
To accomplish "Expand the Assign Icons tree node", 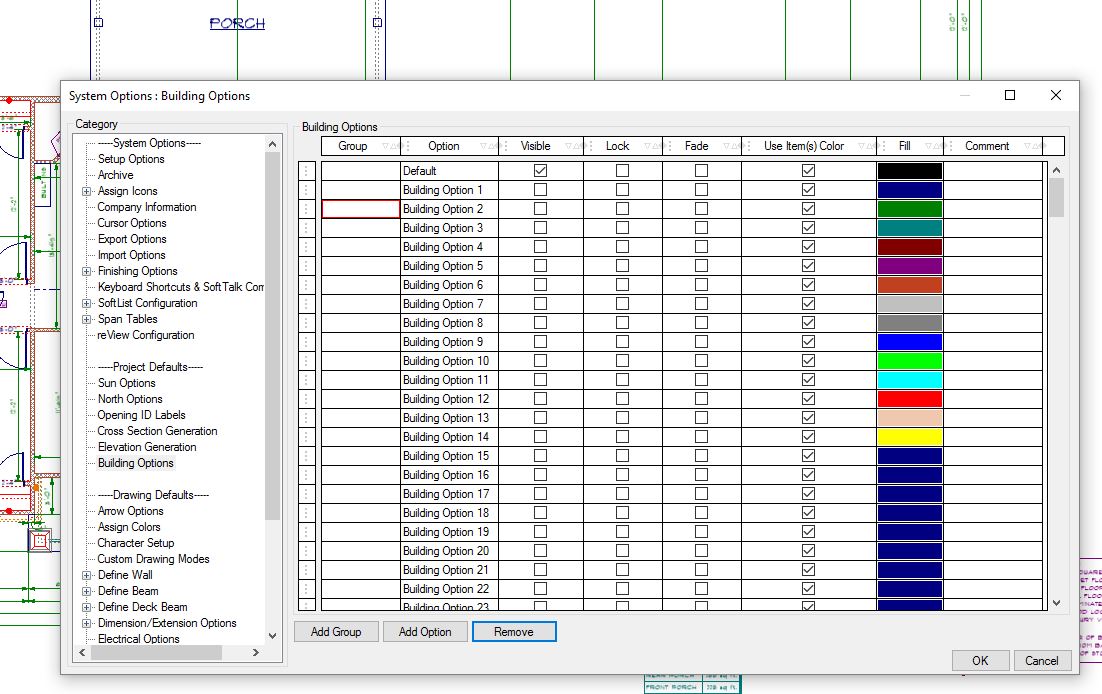I will (87, 191).
